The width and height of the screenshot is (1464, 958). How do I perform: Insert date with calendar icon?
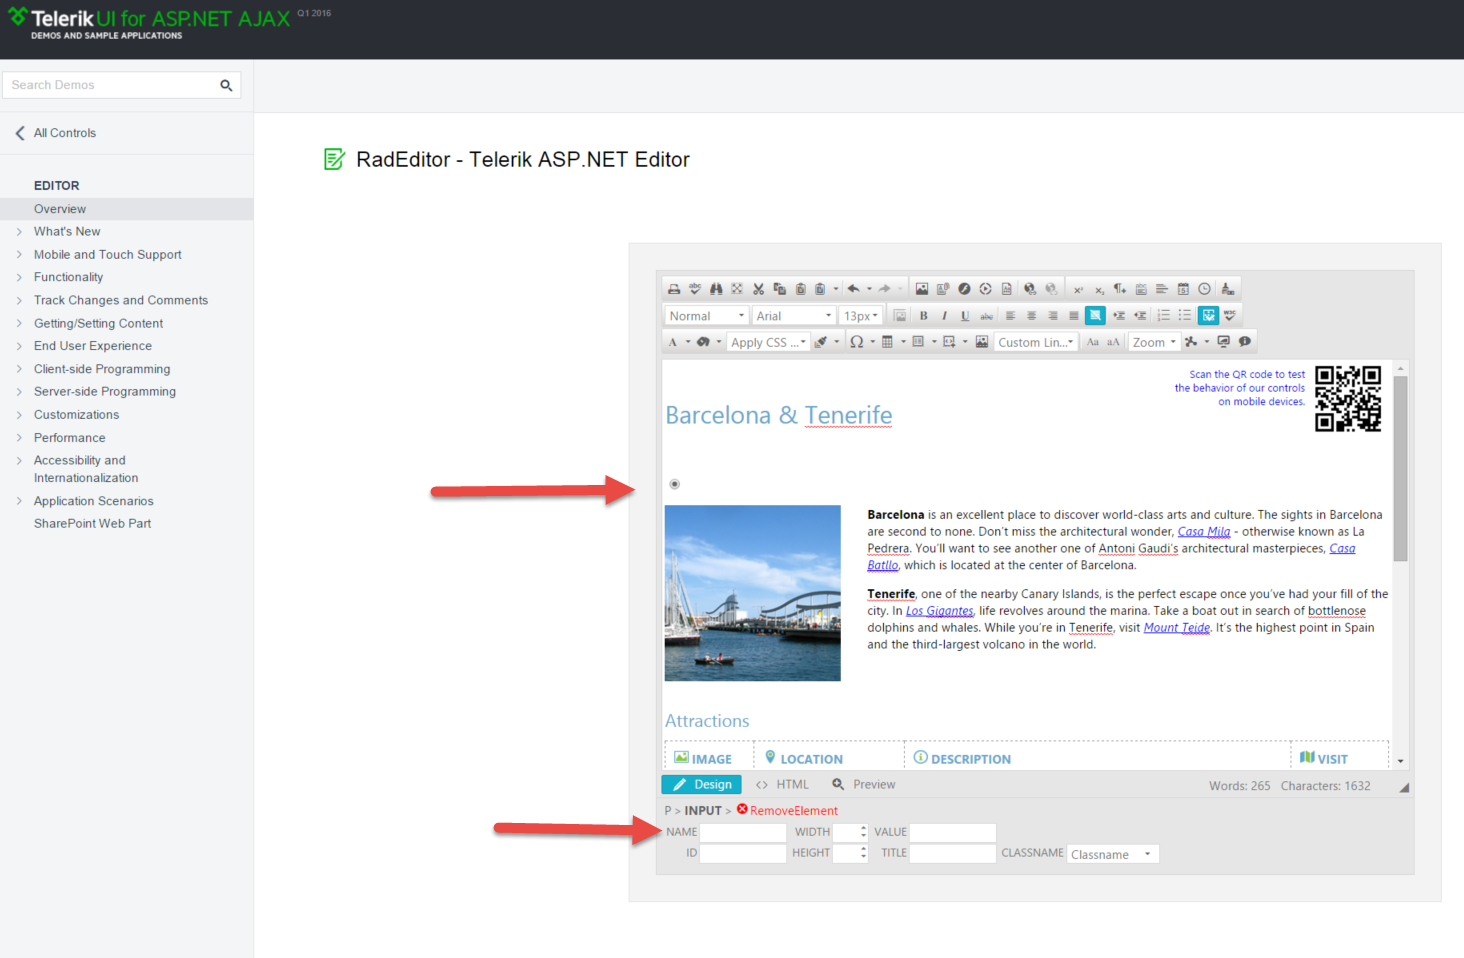1183,289
